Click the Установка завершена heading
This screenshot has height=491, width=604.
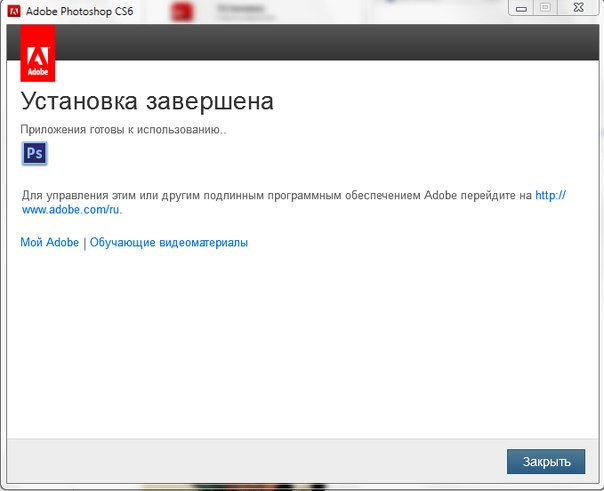[147, 101]
